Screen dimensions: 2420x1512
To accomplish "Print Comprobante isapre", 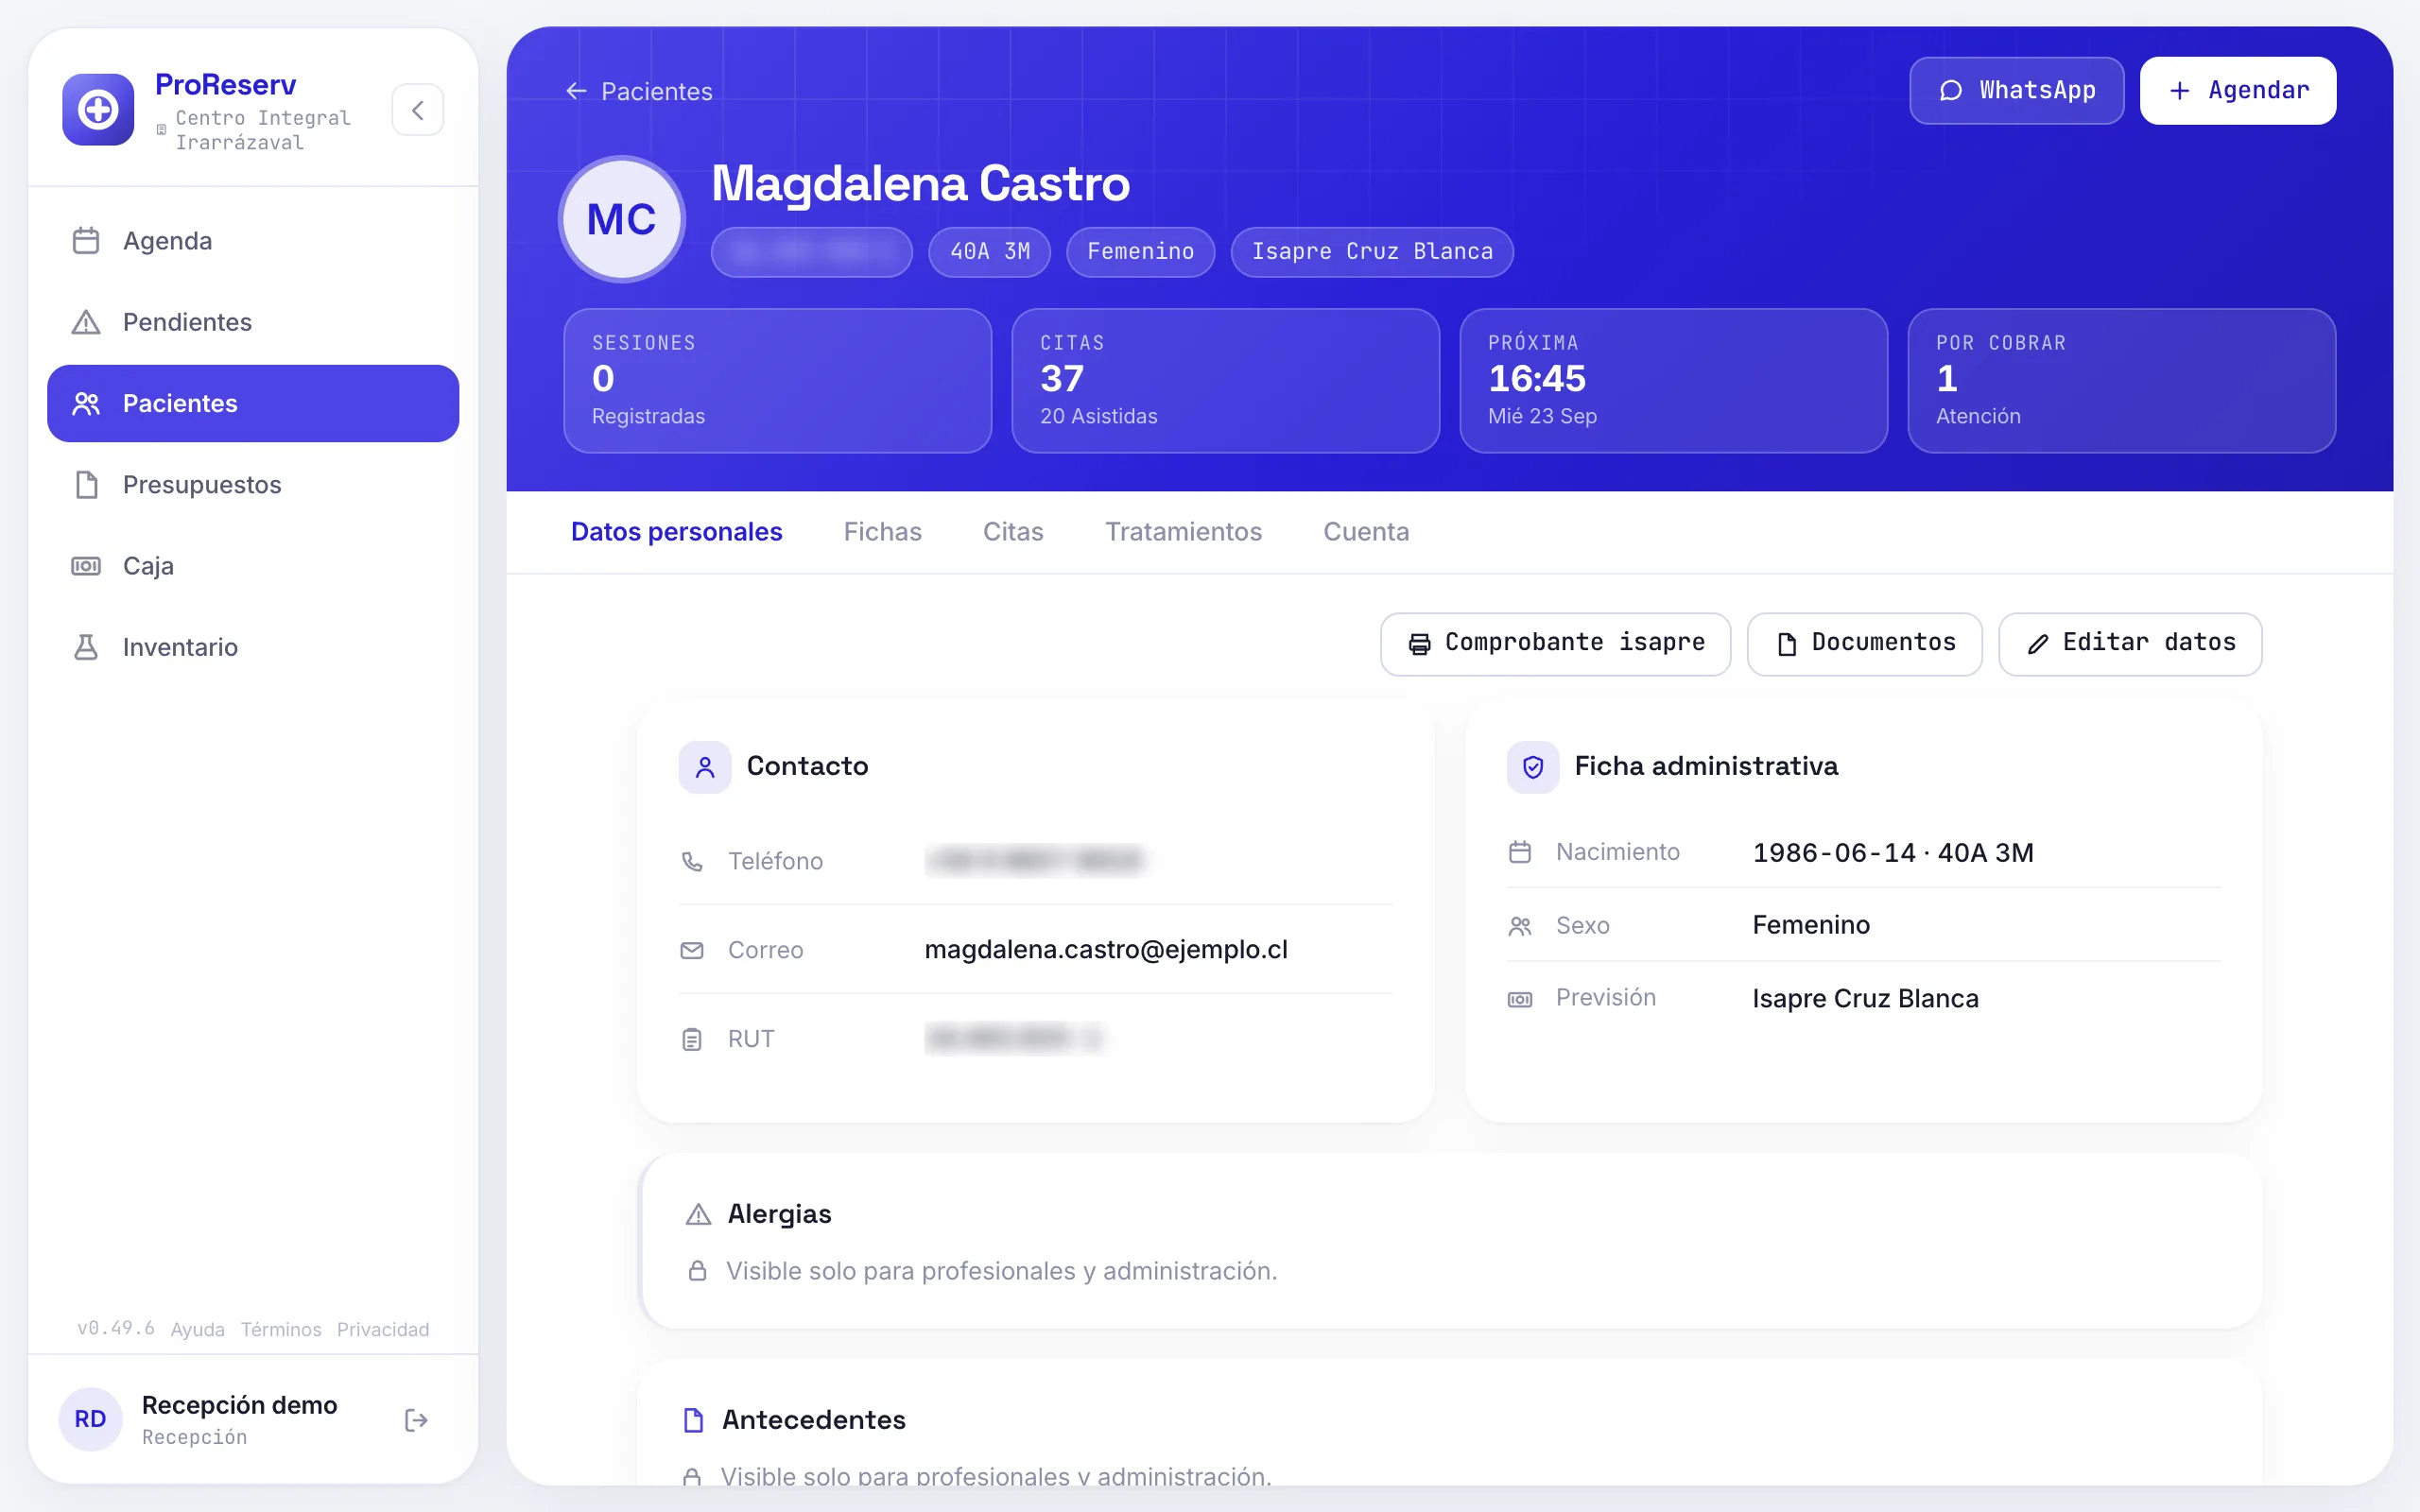I will click(x=1555, y=644).
